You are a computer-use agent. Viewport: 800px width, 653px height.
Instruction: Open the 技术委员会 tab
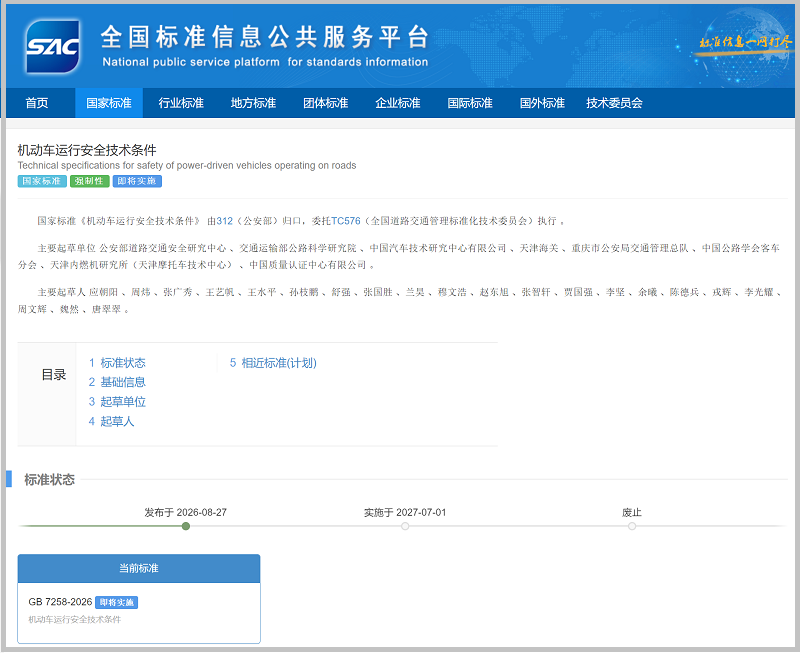coord(614,103)
